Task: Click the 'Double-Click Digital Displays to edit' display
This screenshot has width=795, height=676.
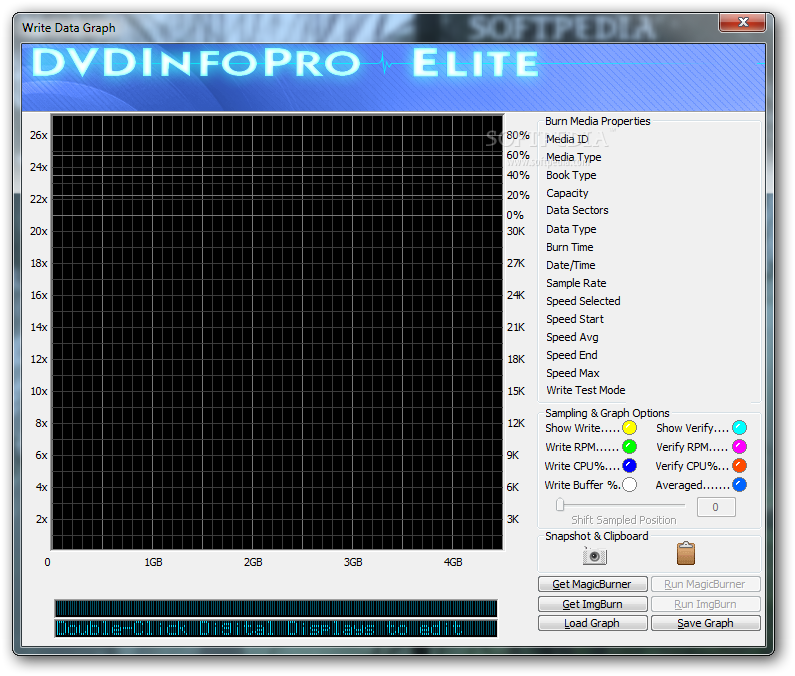Action: point(276,628)
